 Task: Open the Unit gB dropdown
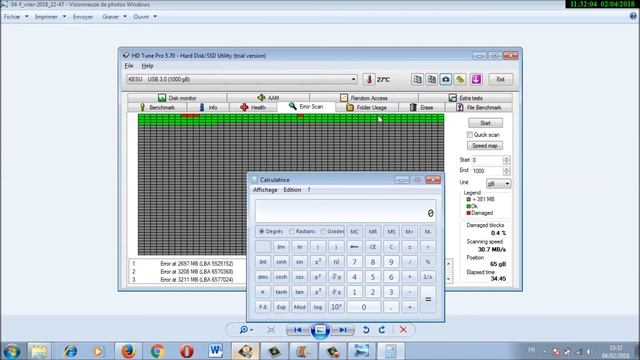[x=498, y=184]
